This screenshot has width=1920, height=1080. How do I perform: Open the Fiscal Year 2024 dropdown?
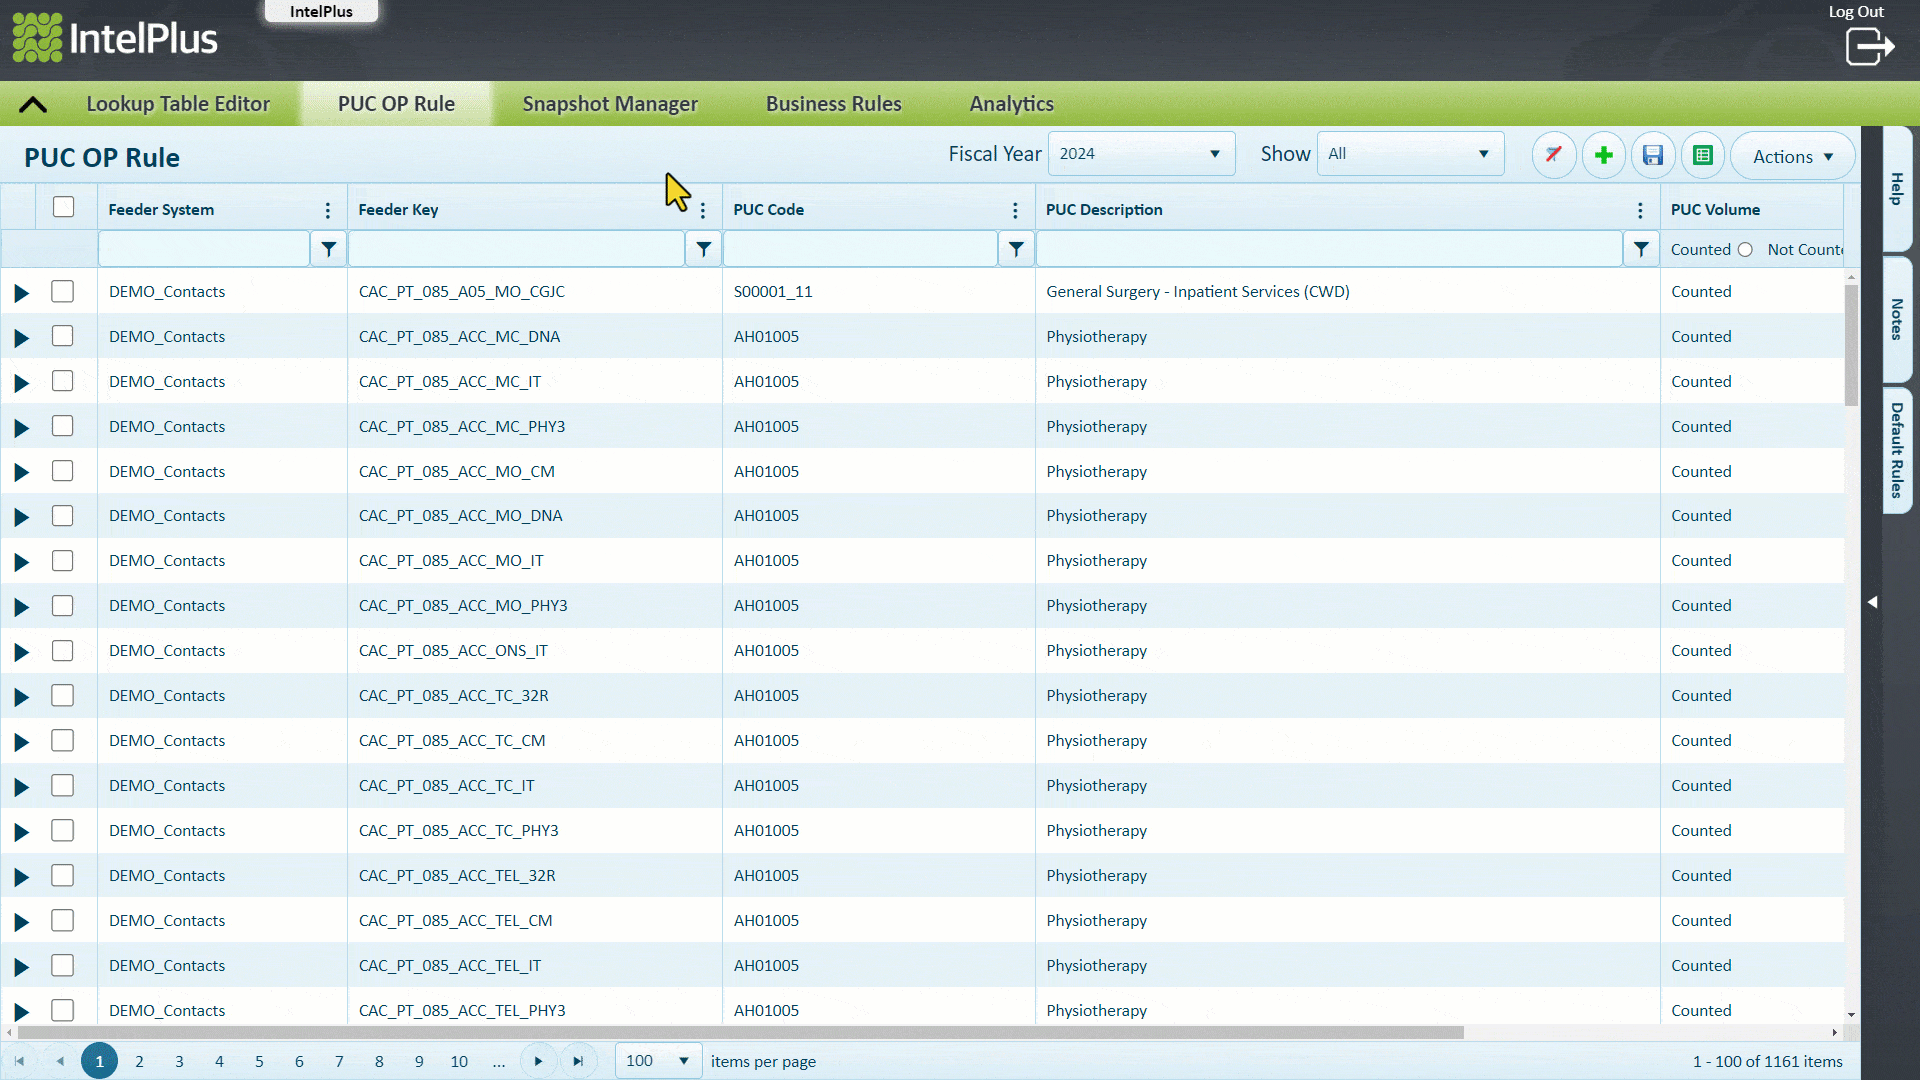[1140, 154]
